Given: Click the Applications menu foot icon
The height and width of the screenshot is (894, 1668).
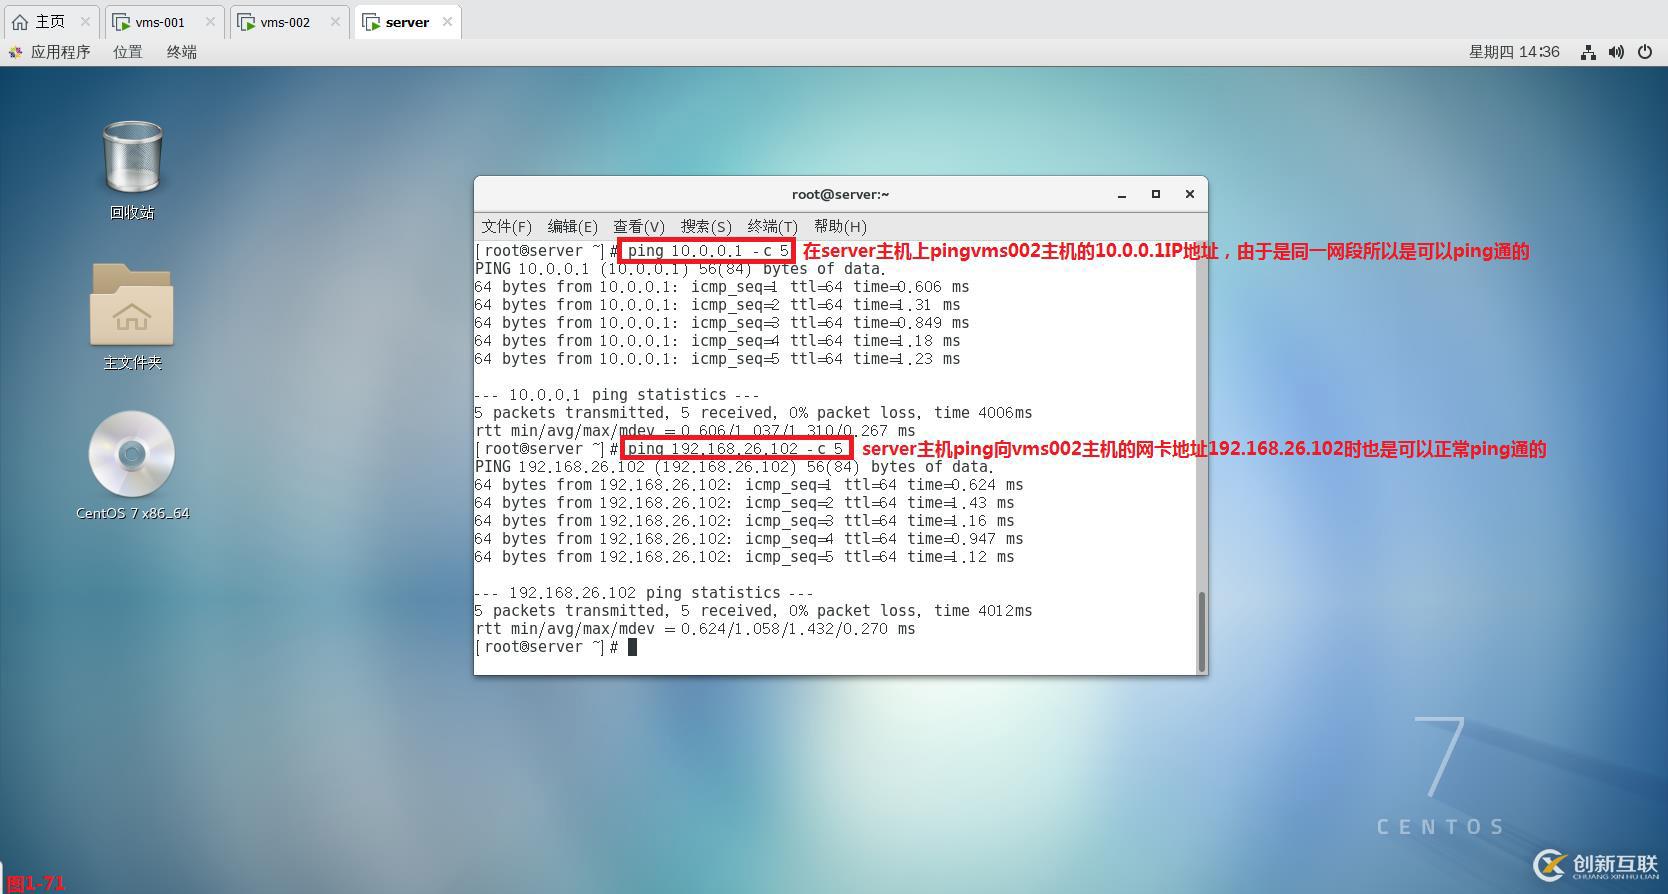Looking at the screenshot, I should click(x=15, y=52).
